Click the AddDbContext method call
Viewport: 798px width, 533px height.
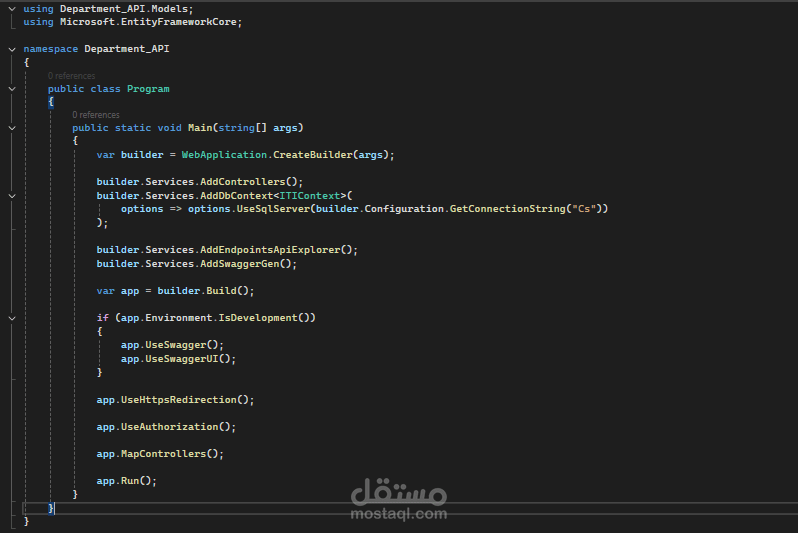[237, 195]
